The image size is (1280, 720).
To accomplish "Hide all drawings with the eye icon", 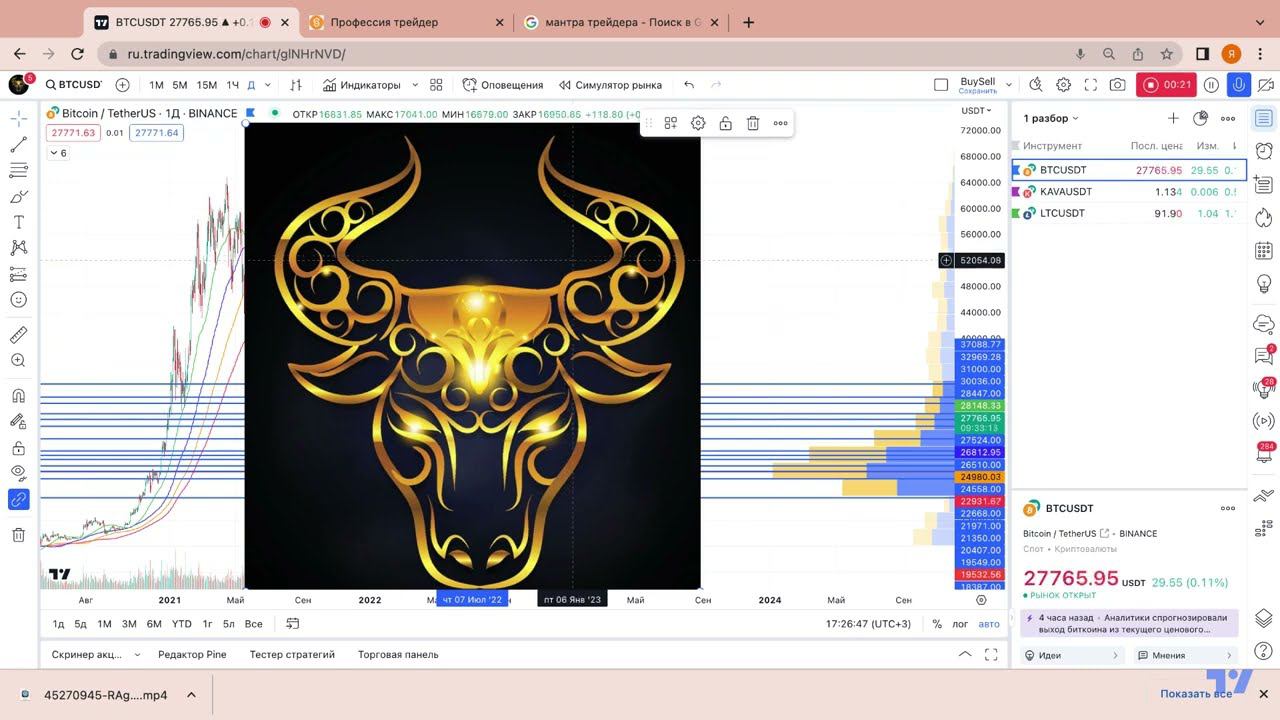I will tap(18, 473).
